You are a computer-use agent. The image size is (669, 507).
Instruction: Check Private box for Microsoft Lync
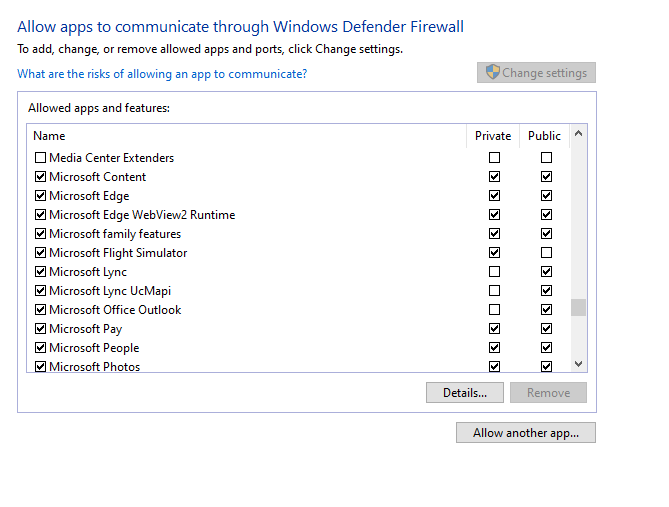(494, 272)
